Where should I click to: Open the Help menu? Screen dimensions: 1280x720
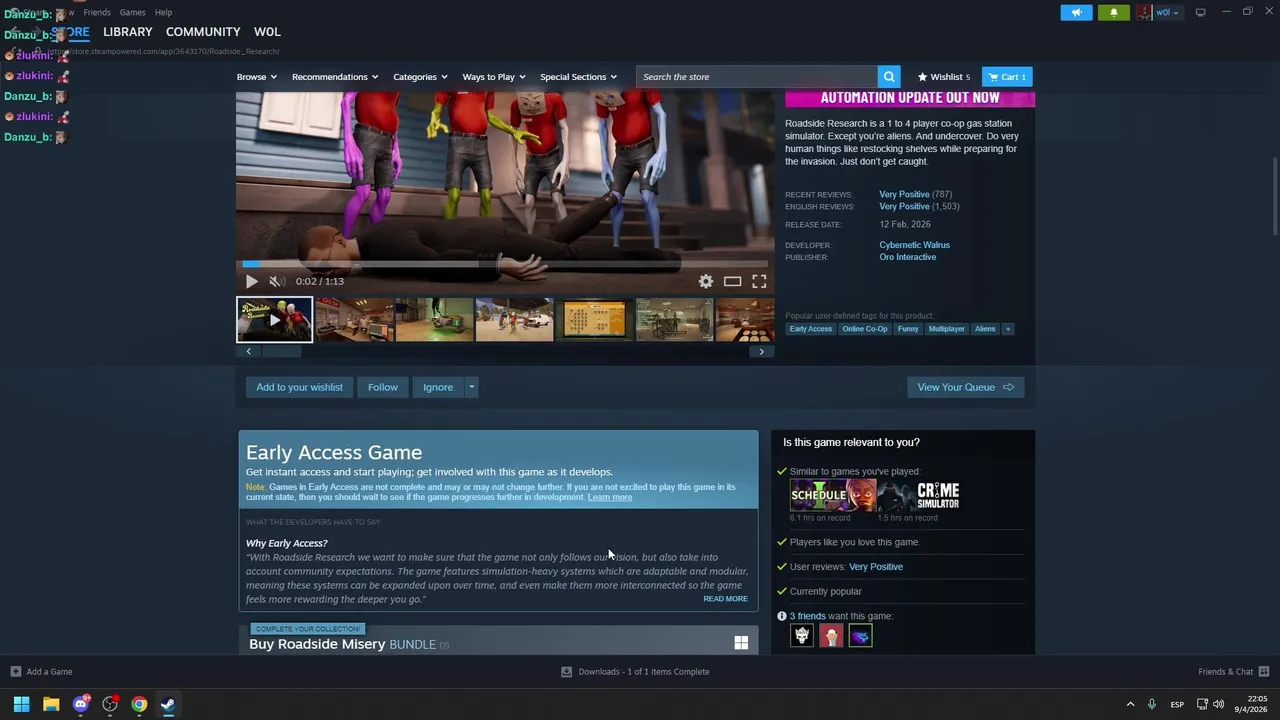click(x=163, y=12)
